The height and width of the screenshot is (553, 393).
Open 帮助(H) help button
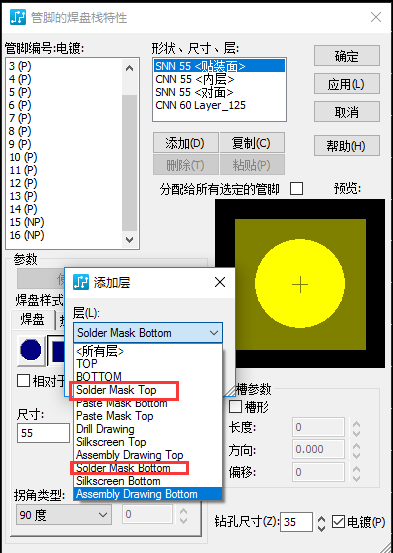[x=347, y=145]
